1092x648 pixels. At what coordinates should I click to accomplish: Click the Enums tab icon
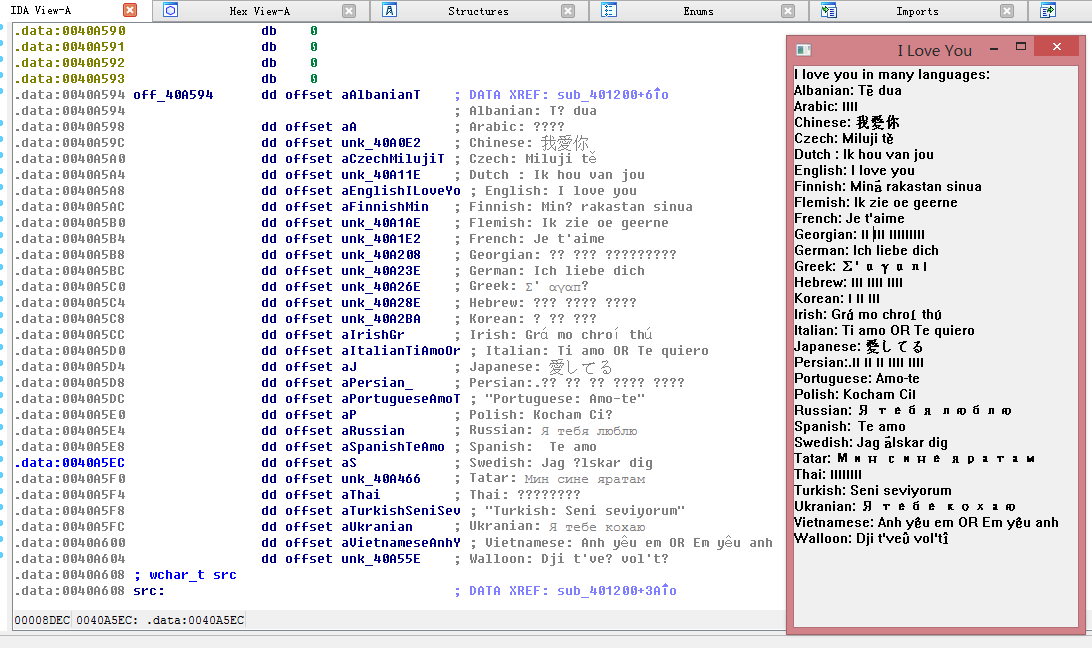(x=609, y=10)
